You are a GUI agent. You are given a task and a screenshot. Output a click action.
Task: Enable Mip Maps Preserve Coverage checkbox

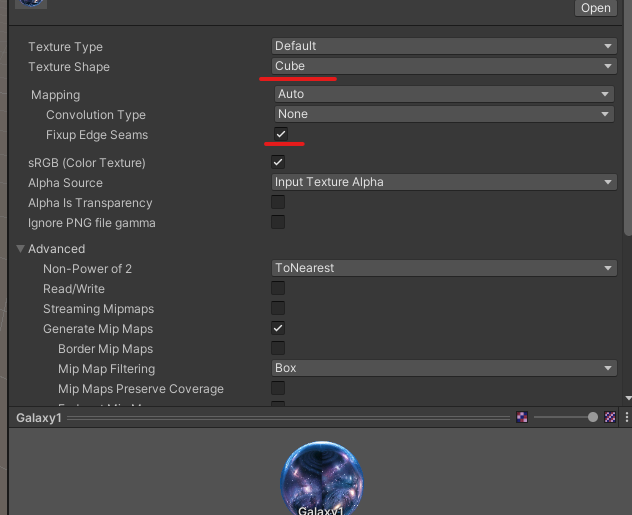pyautogui.click(x=278, y=388)
